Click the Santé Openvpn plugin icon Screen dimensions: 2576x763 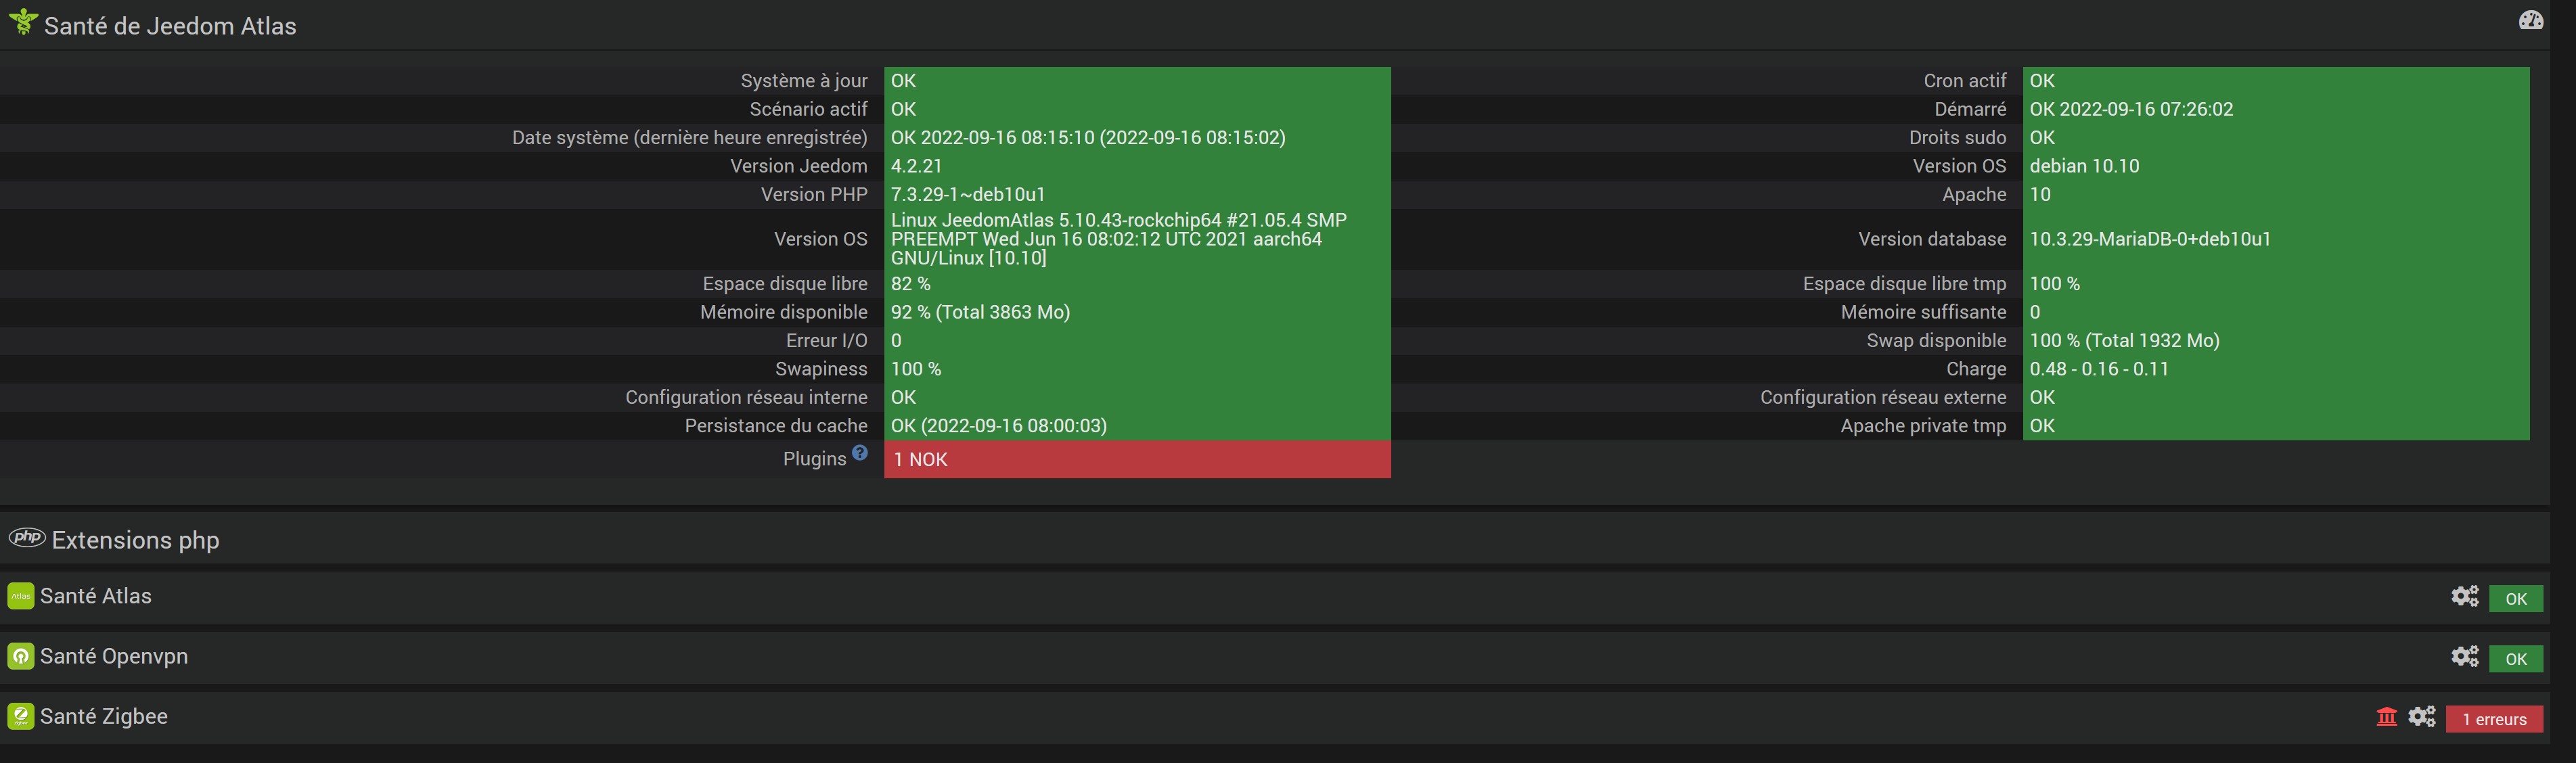(21, 657)
